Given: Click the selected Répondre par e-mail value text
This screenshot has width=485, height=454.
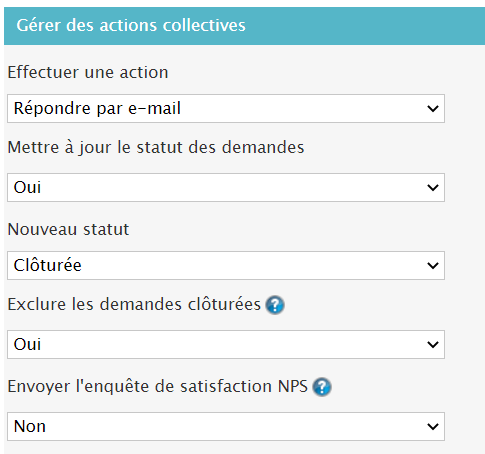Looking at the screenshot, I should pos(97,109).
